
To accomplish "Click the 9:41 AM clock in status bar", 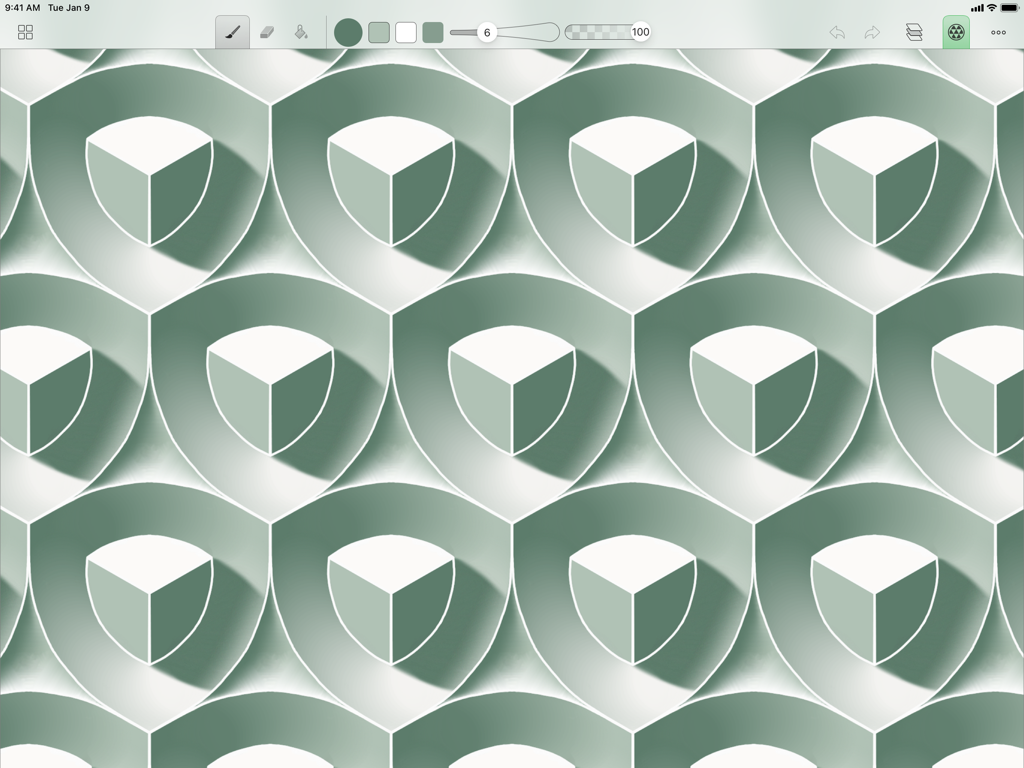I will [x=23, y=8].
